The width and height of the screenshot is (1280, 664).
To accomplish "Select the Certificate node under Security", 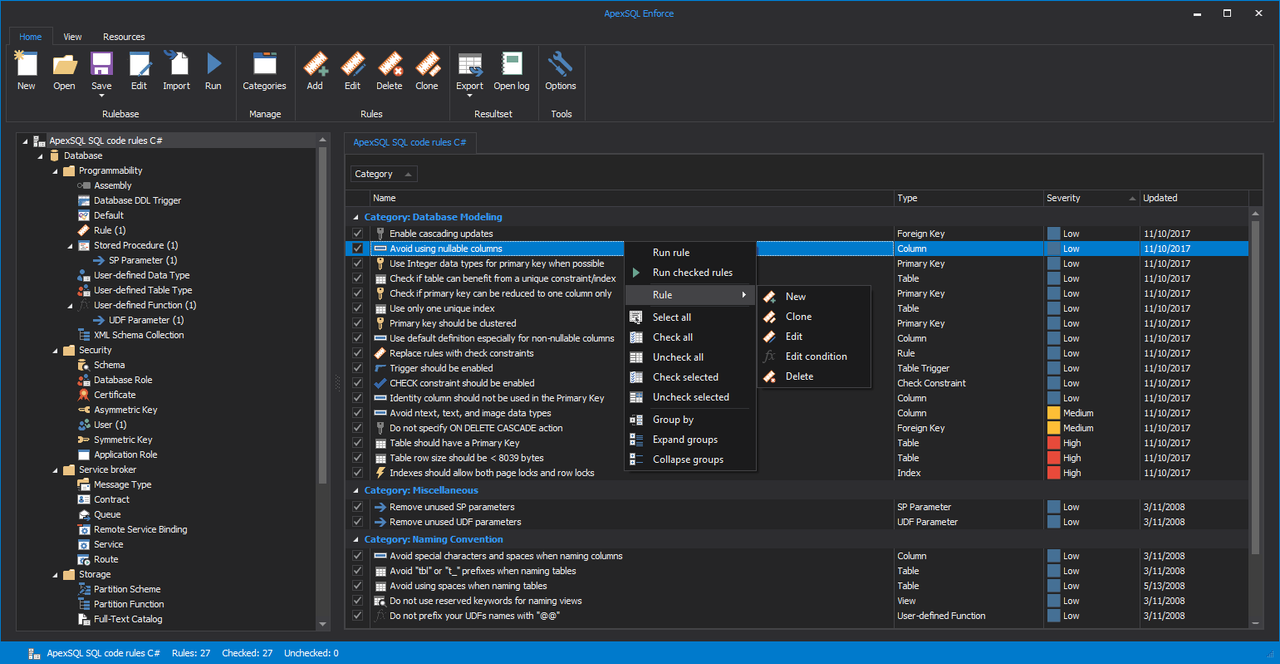I will [115, 395].
